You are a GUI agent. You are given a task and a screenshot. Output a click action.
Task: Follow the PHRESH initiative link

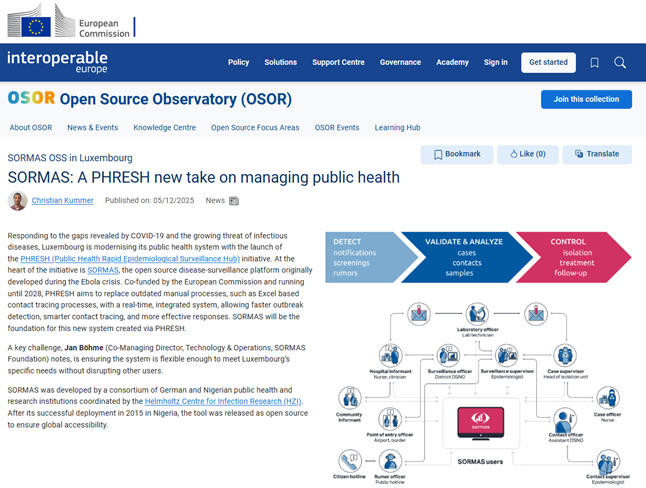(130, 259)
